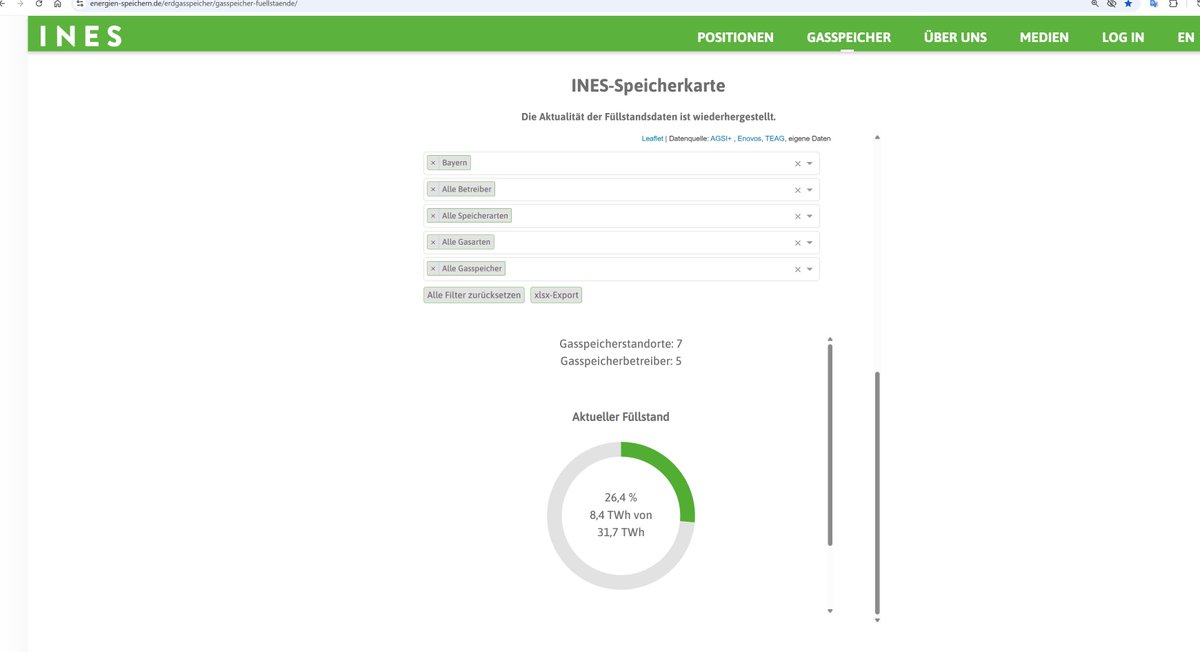
Task: Click the magnifier zoom icon in address bar
Action: pyautogui.click(x=1095, y=4)
